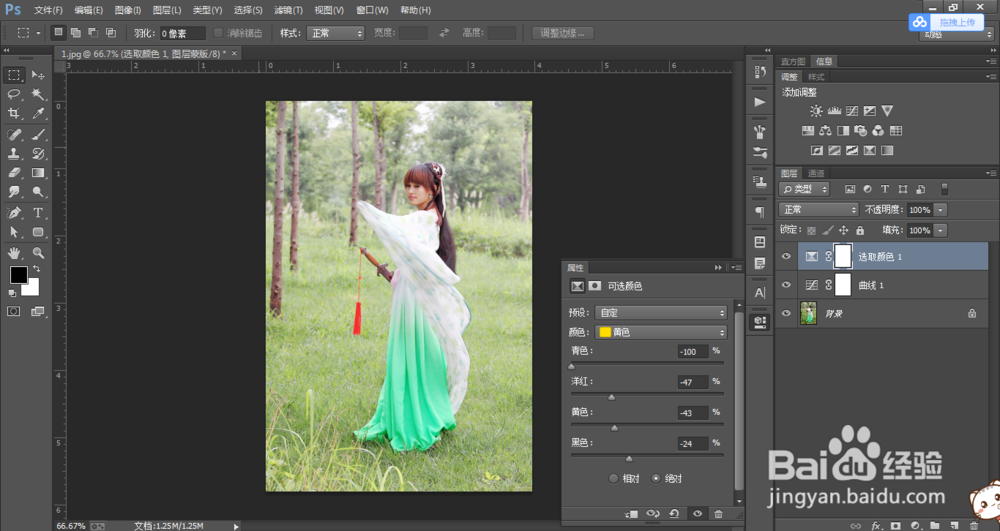The image size is (1000, 531).
Task: Select the Horizontal Type tool
Action: point(38,213)
